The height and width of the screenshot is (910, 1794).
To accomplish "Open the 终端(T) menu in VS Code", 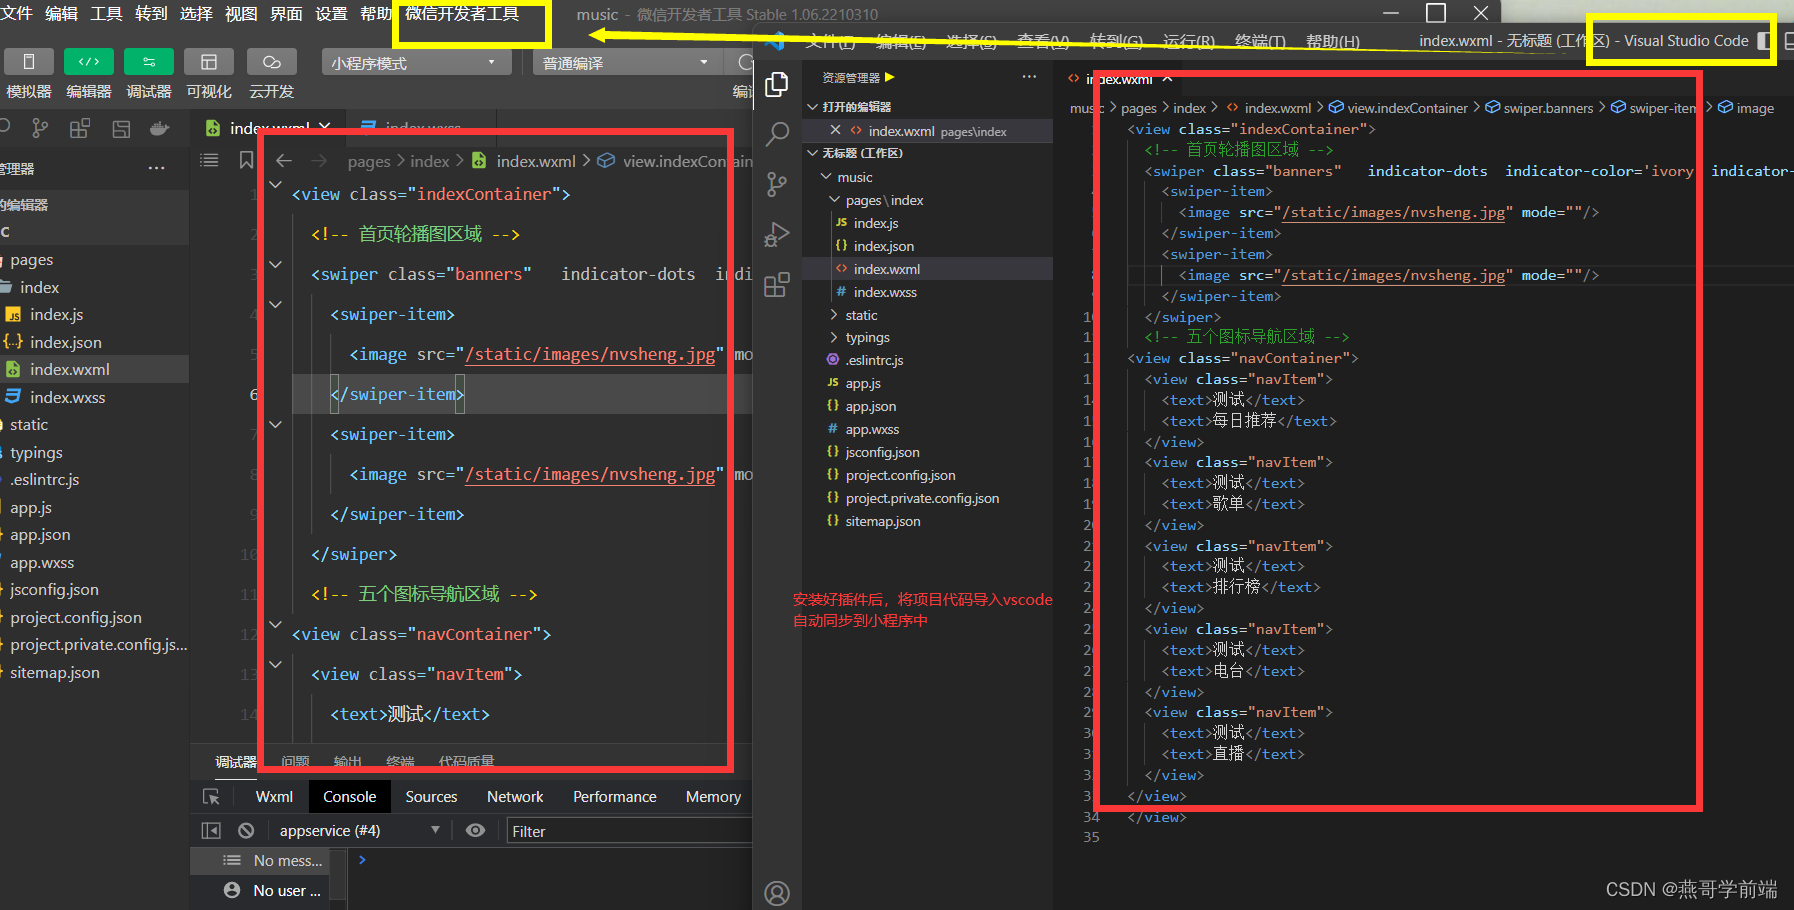I will [x=1260, y=42].
